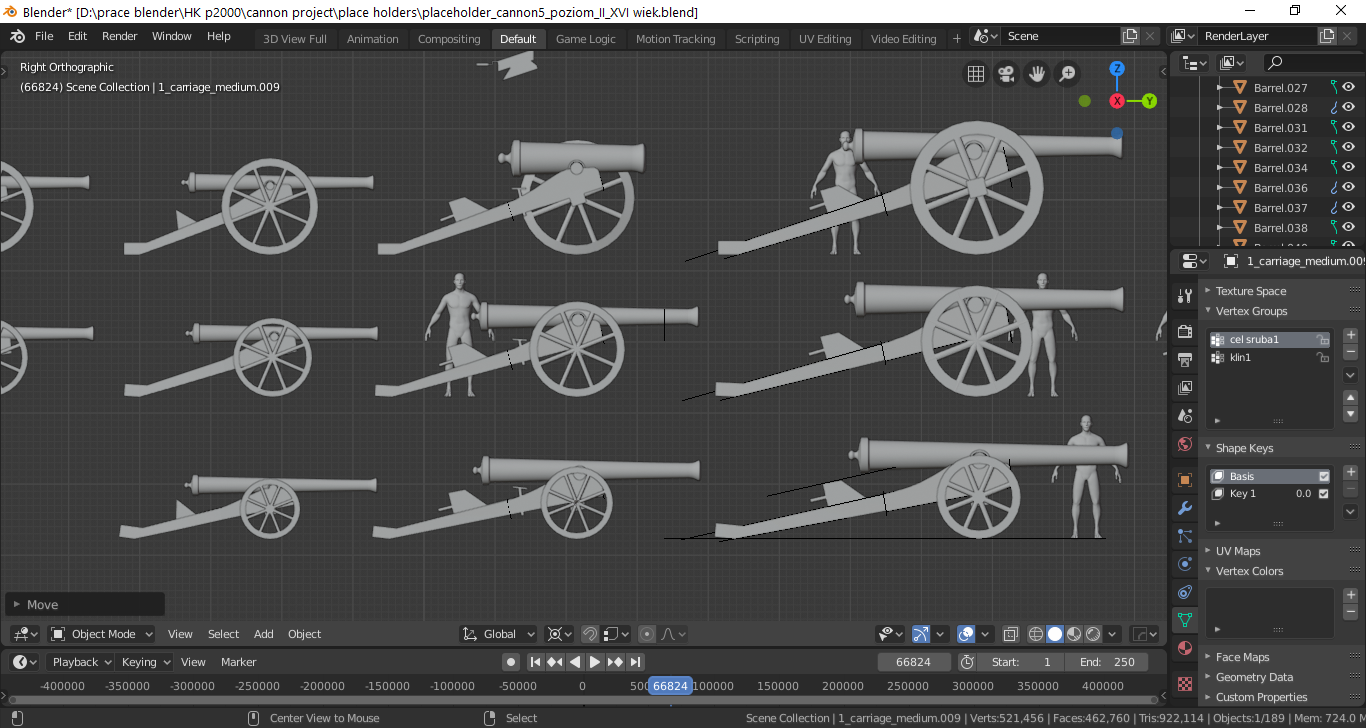Click the pan hand viewport gizmo

pos(1037,74)
